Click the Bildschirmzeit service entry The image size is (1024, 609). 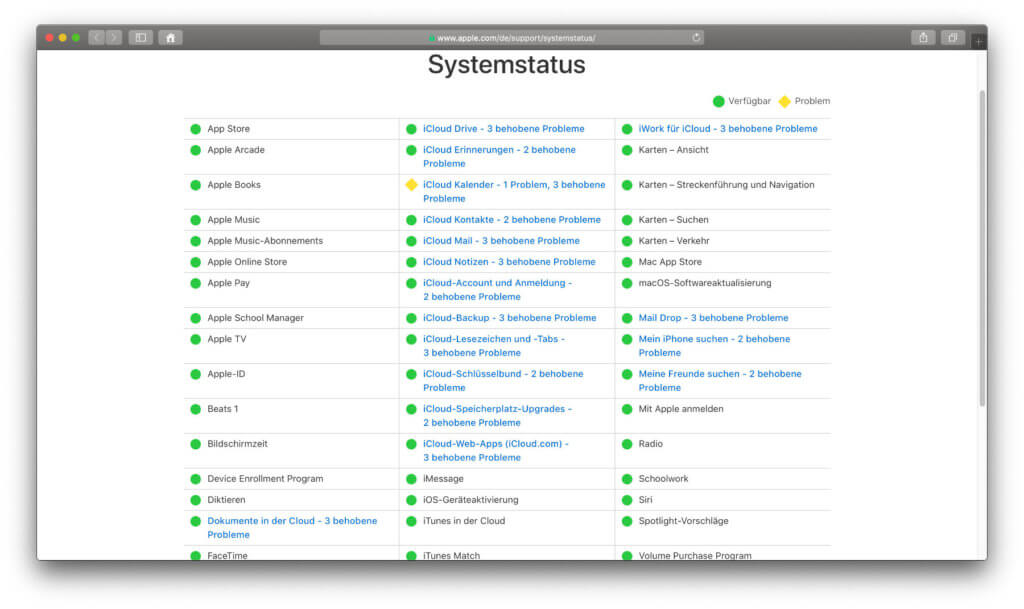237,443
